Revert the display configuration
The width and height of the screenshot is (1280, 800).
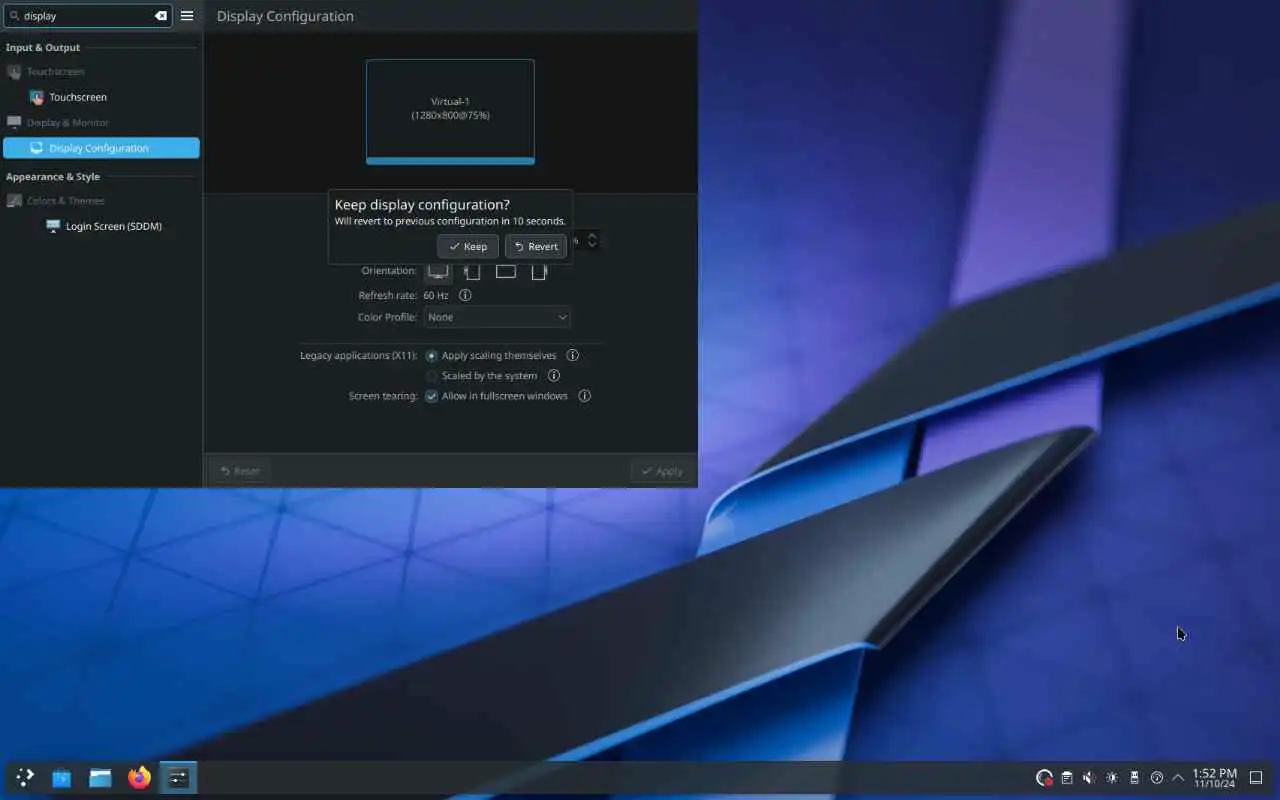point(536,246)
